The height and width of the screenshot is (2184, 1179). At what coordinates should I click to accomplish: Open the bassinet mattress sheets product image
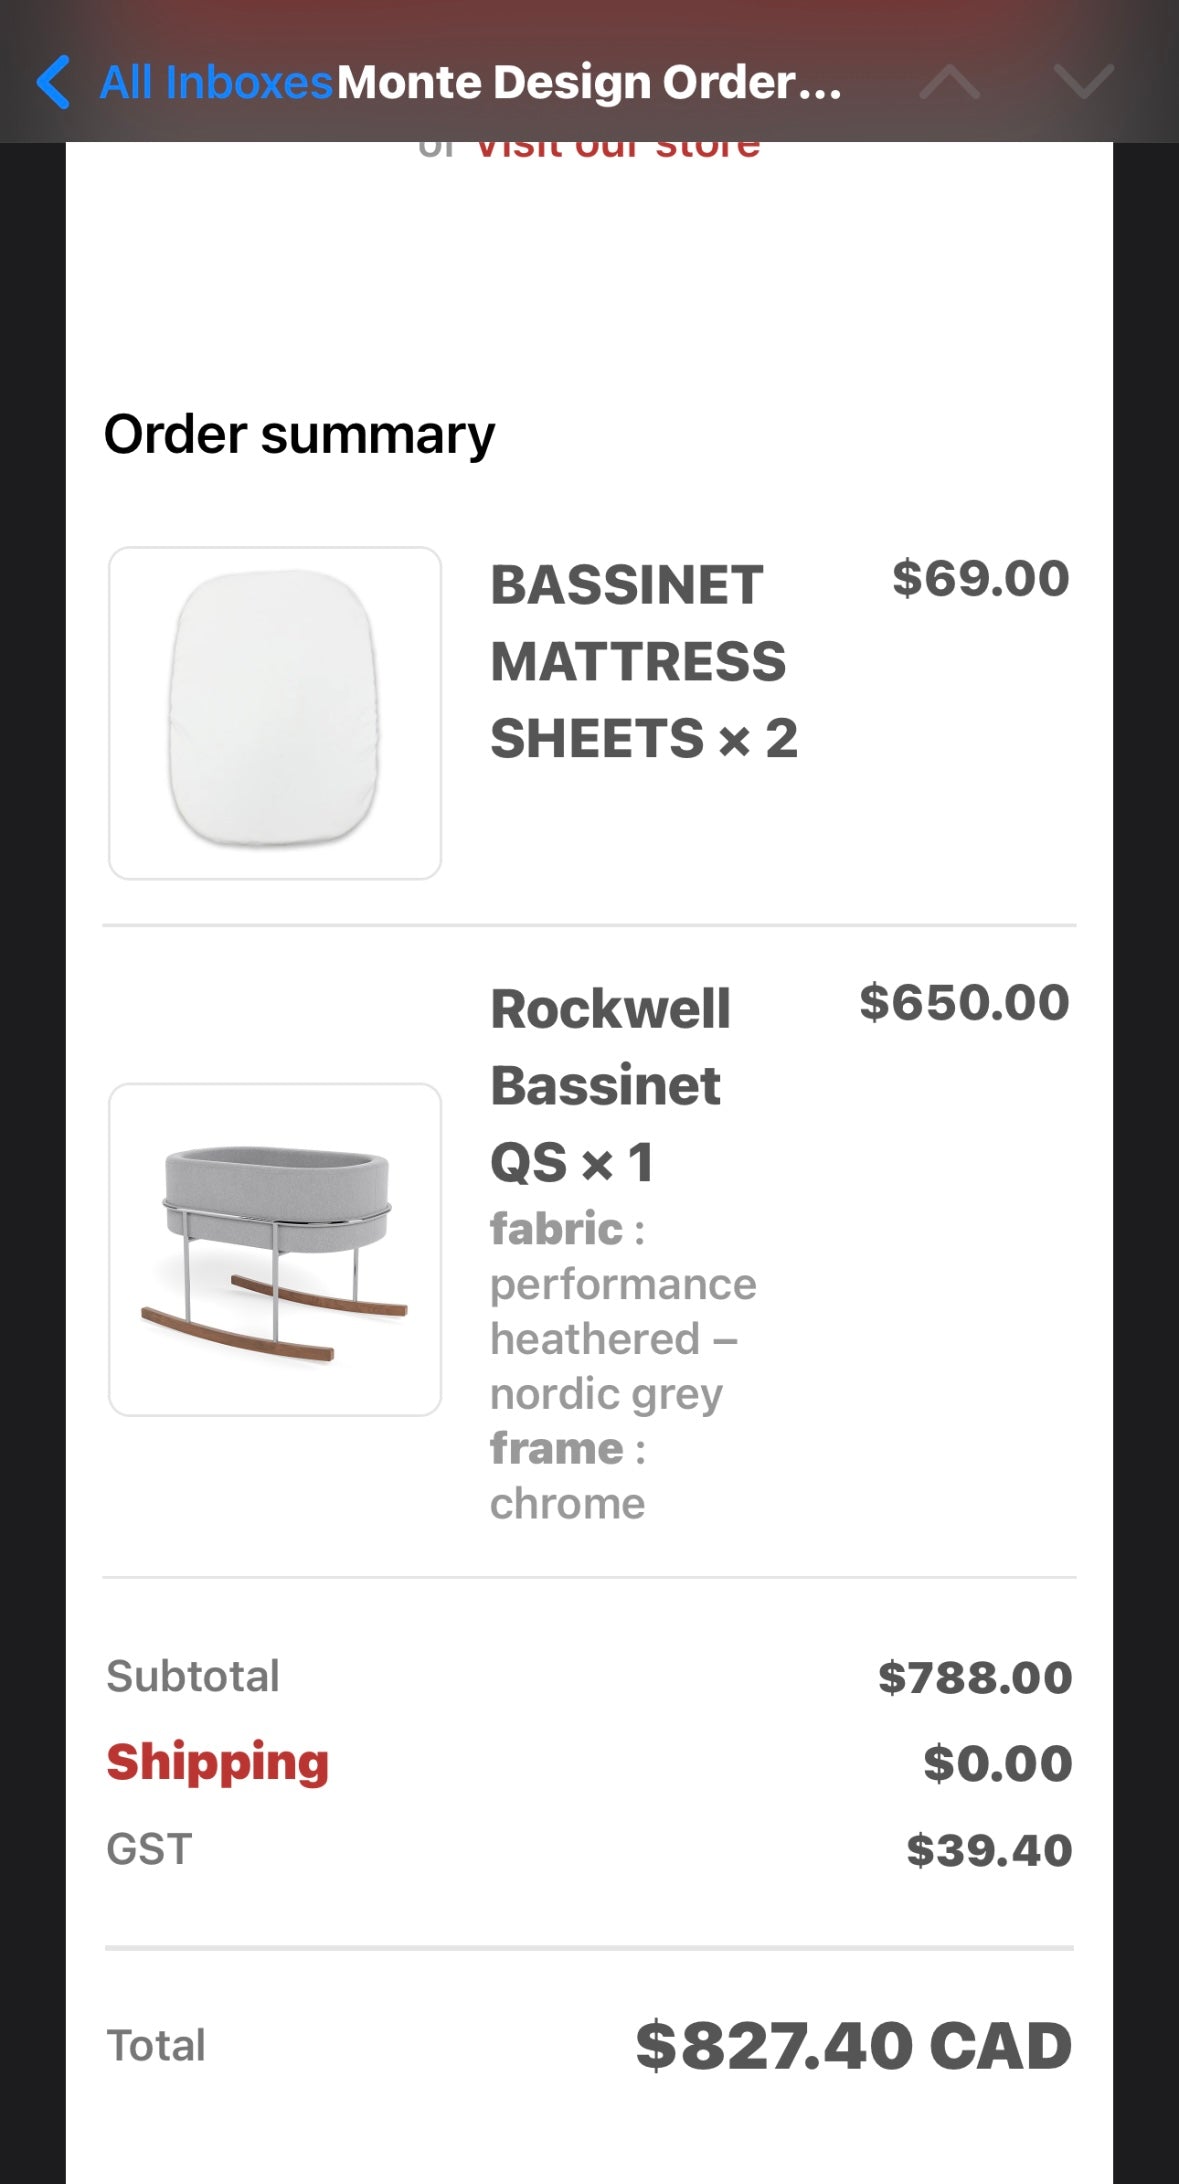(x=275, y=712)
